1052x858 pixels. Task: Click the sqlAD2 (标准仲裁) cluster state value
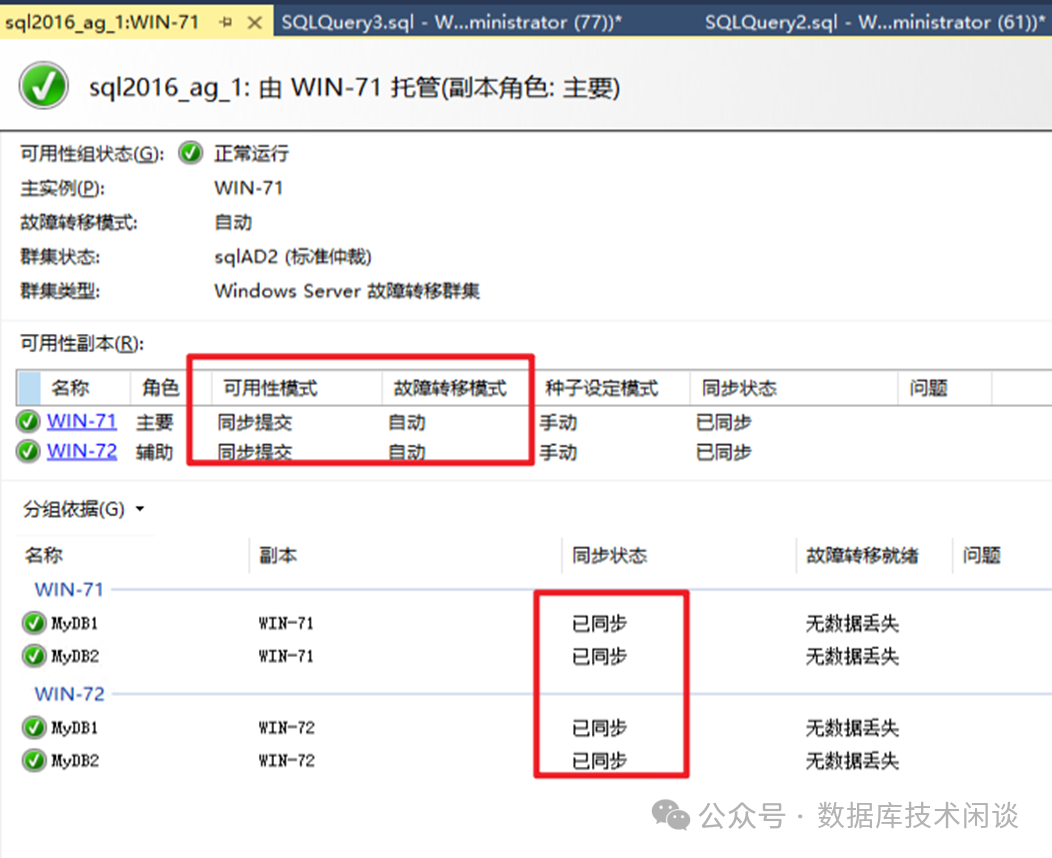(293, 256)
